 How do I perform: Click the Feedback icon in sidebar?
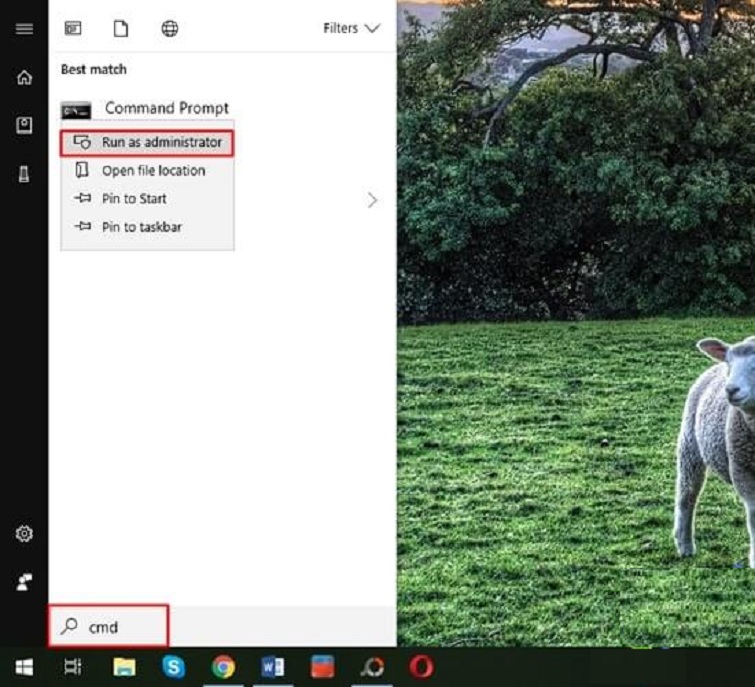tap(24, 582)
